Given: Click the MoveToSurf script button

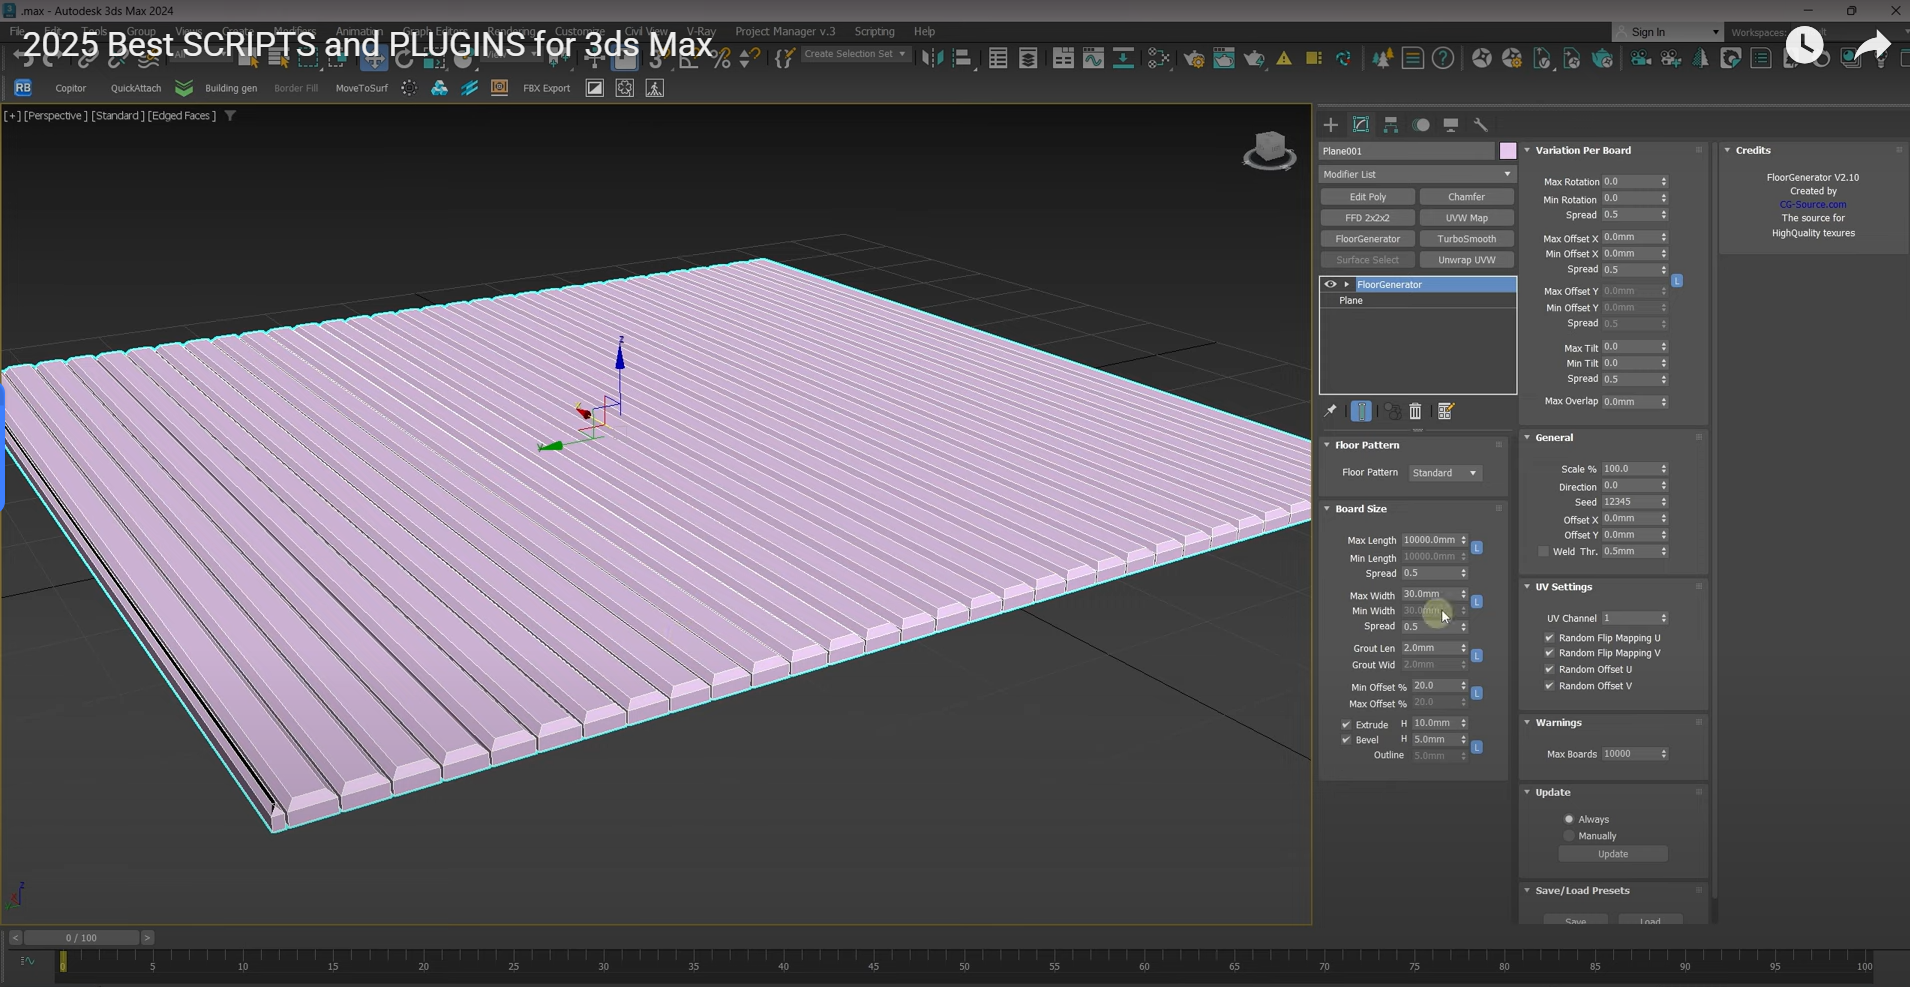Looking at the screenshot, I should tap(362, 88).
